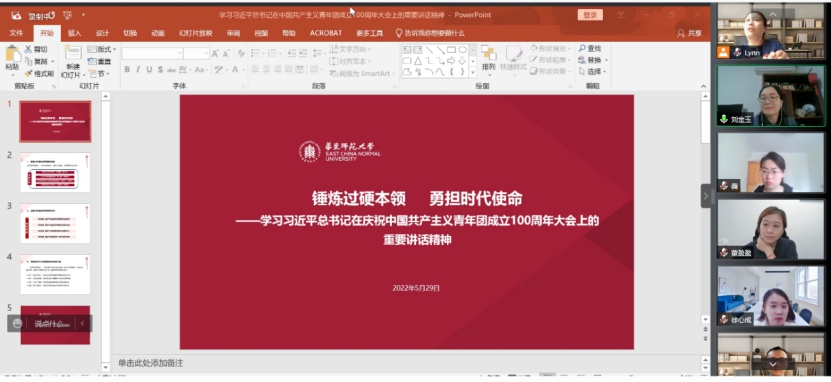Click the Login (登录) button
The height and width of the screenshot is (382, 831).
tap(590, 15)
